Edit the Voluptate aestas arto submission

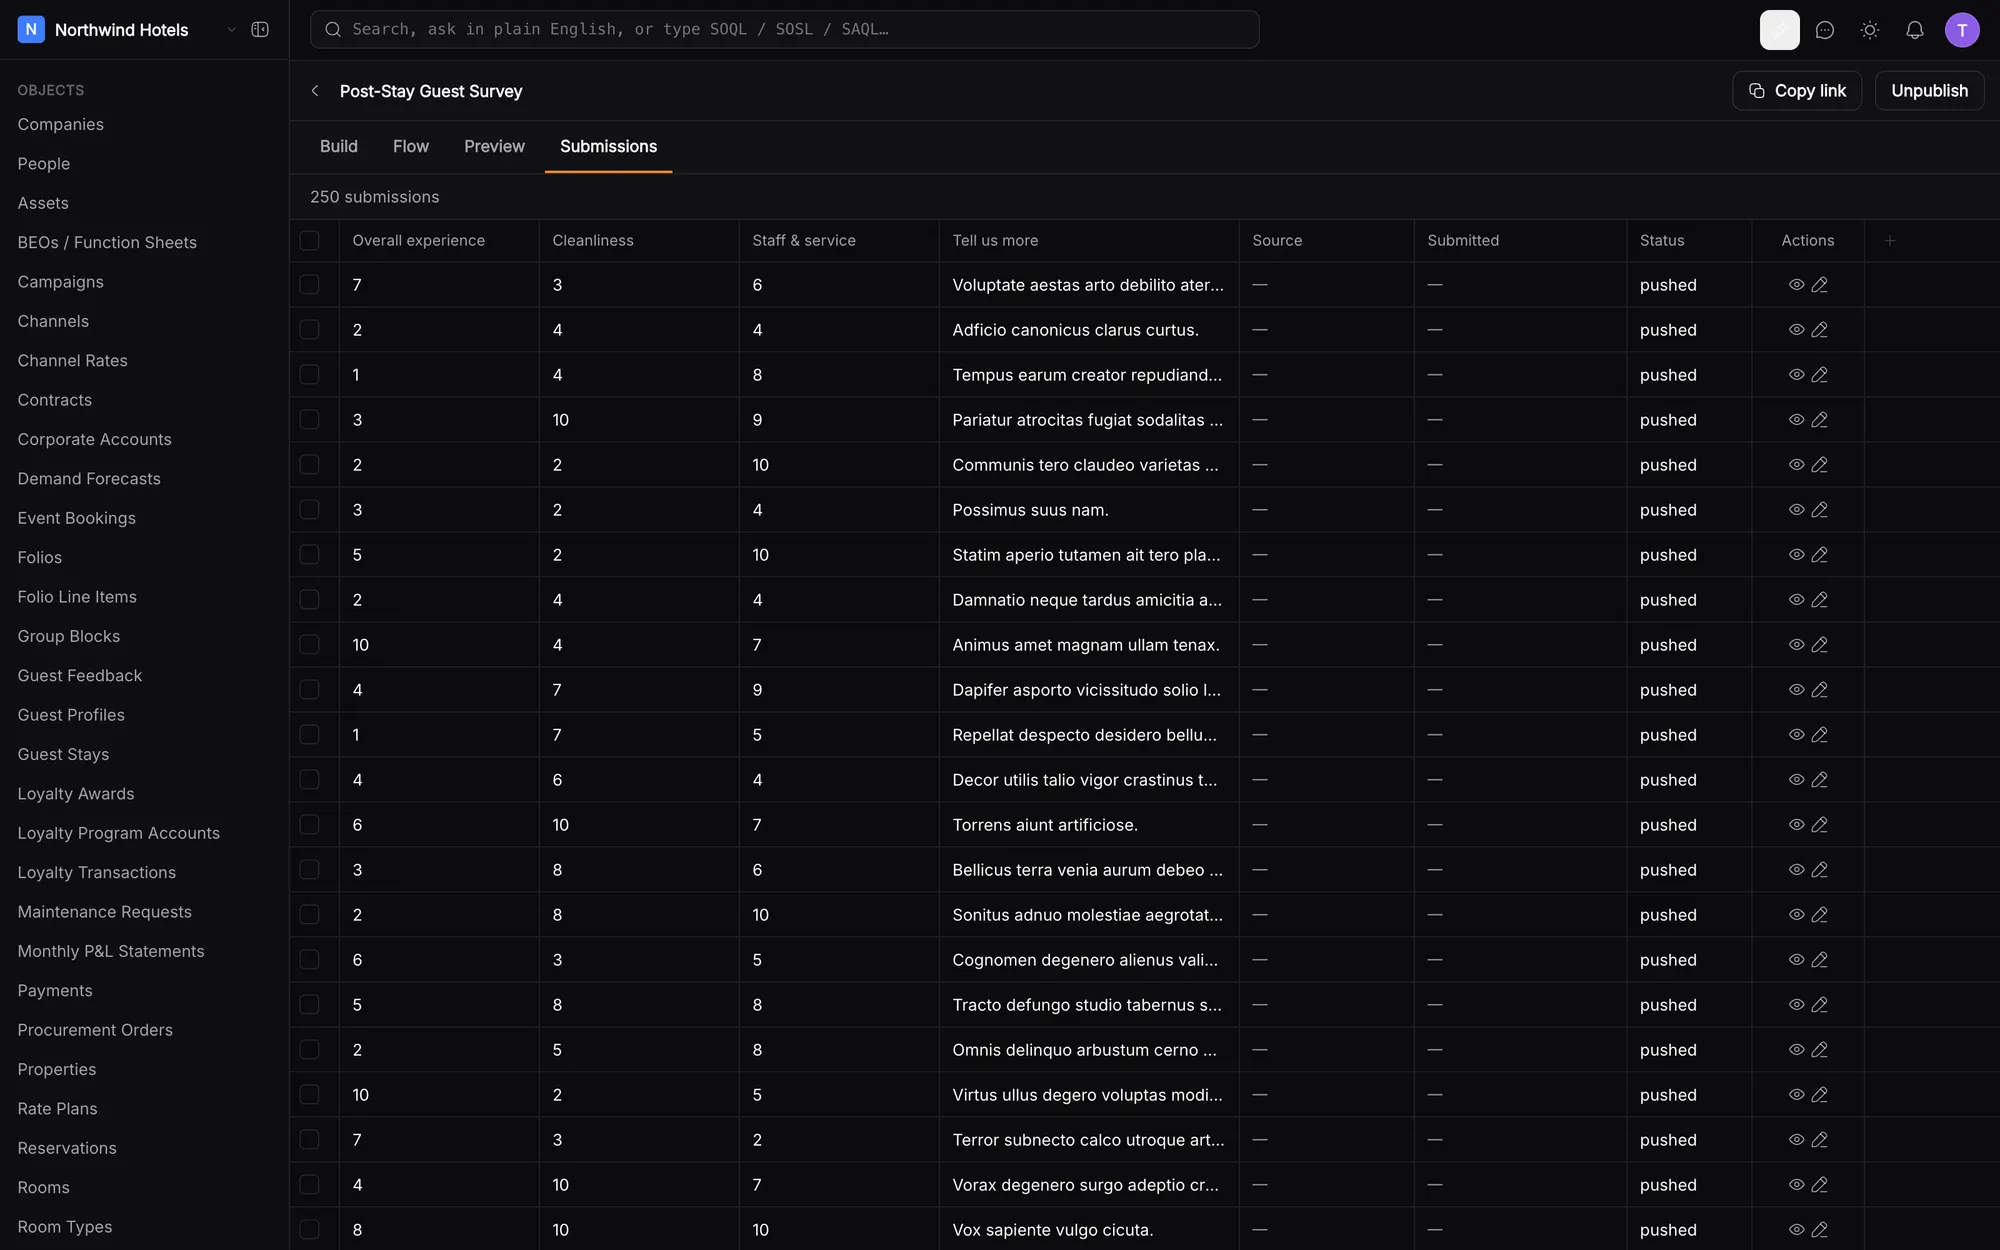1820,285
